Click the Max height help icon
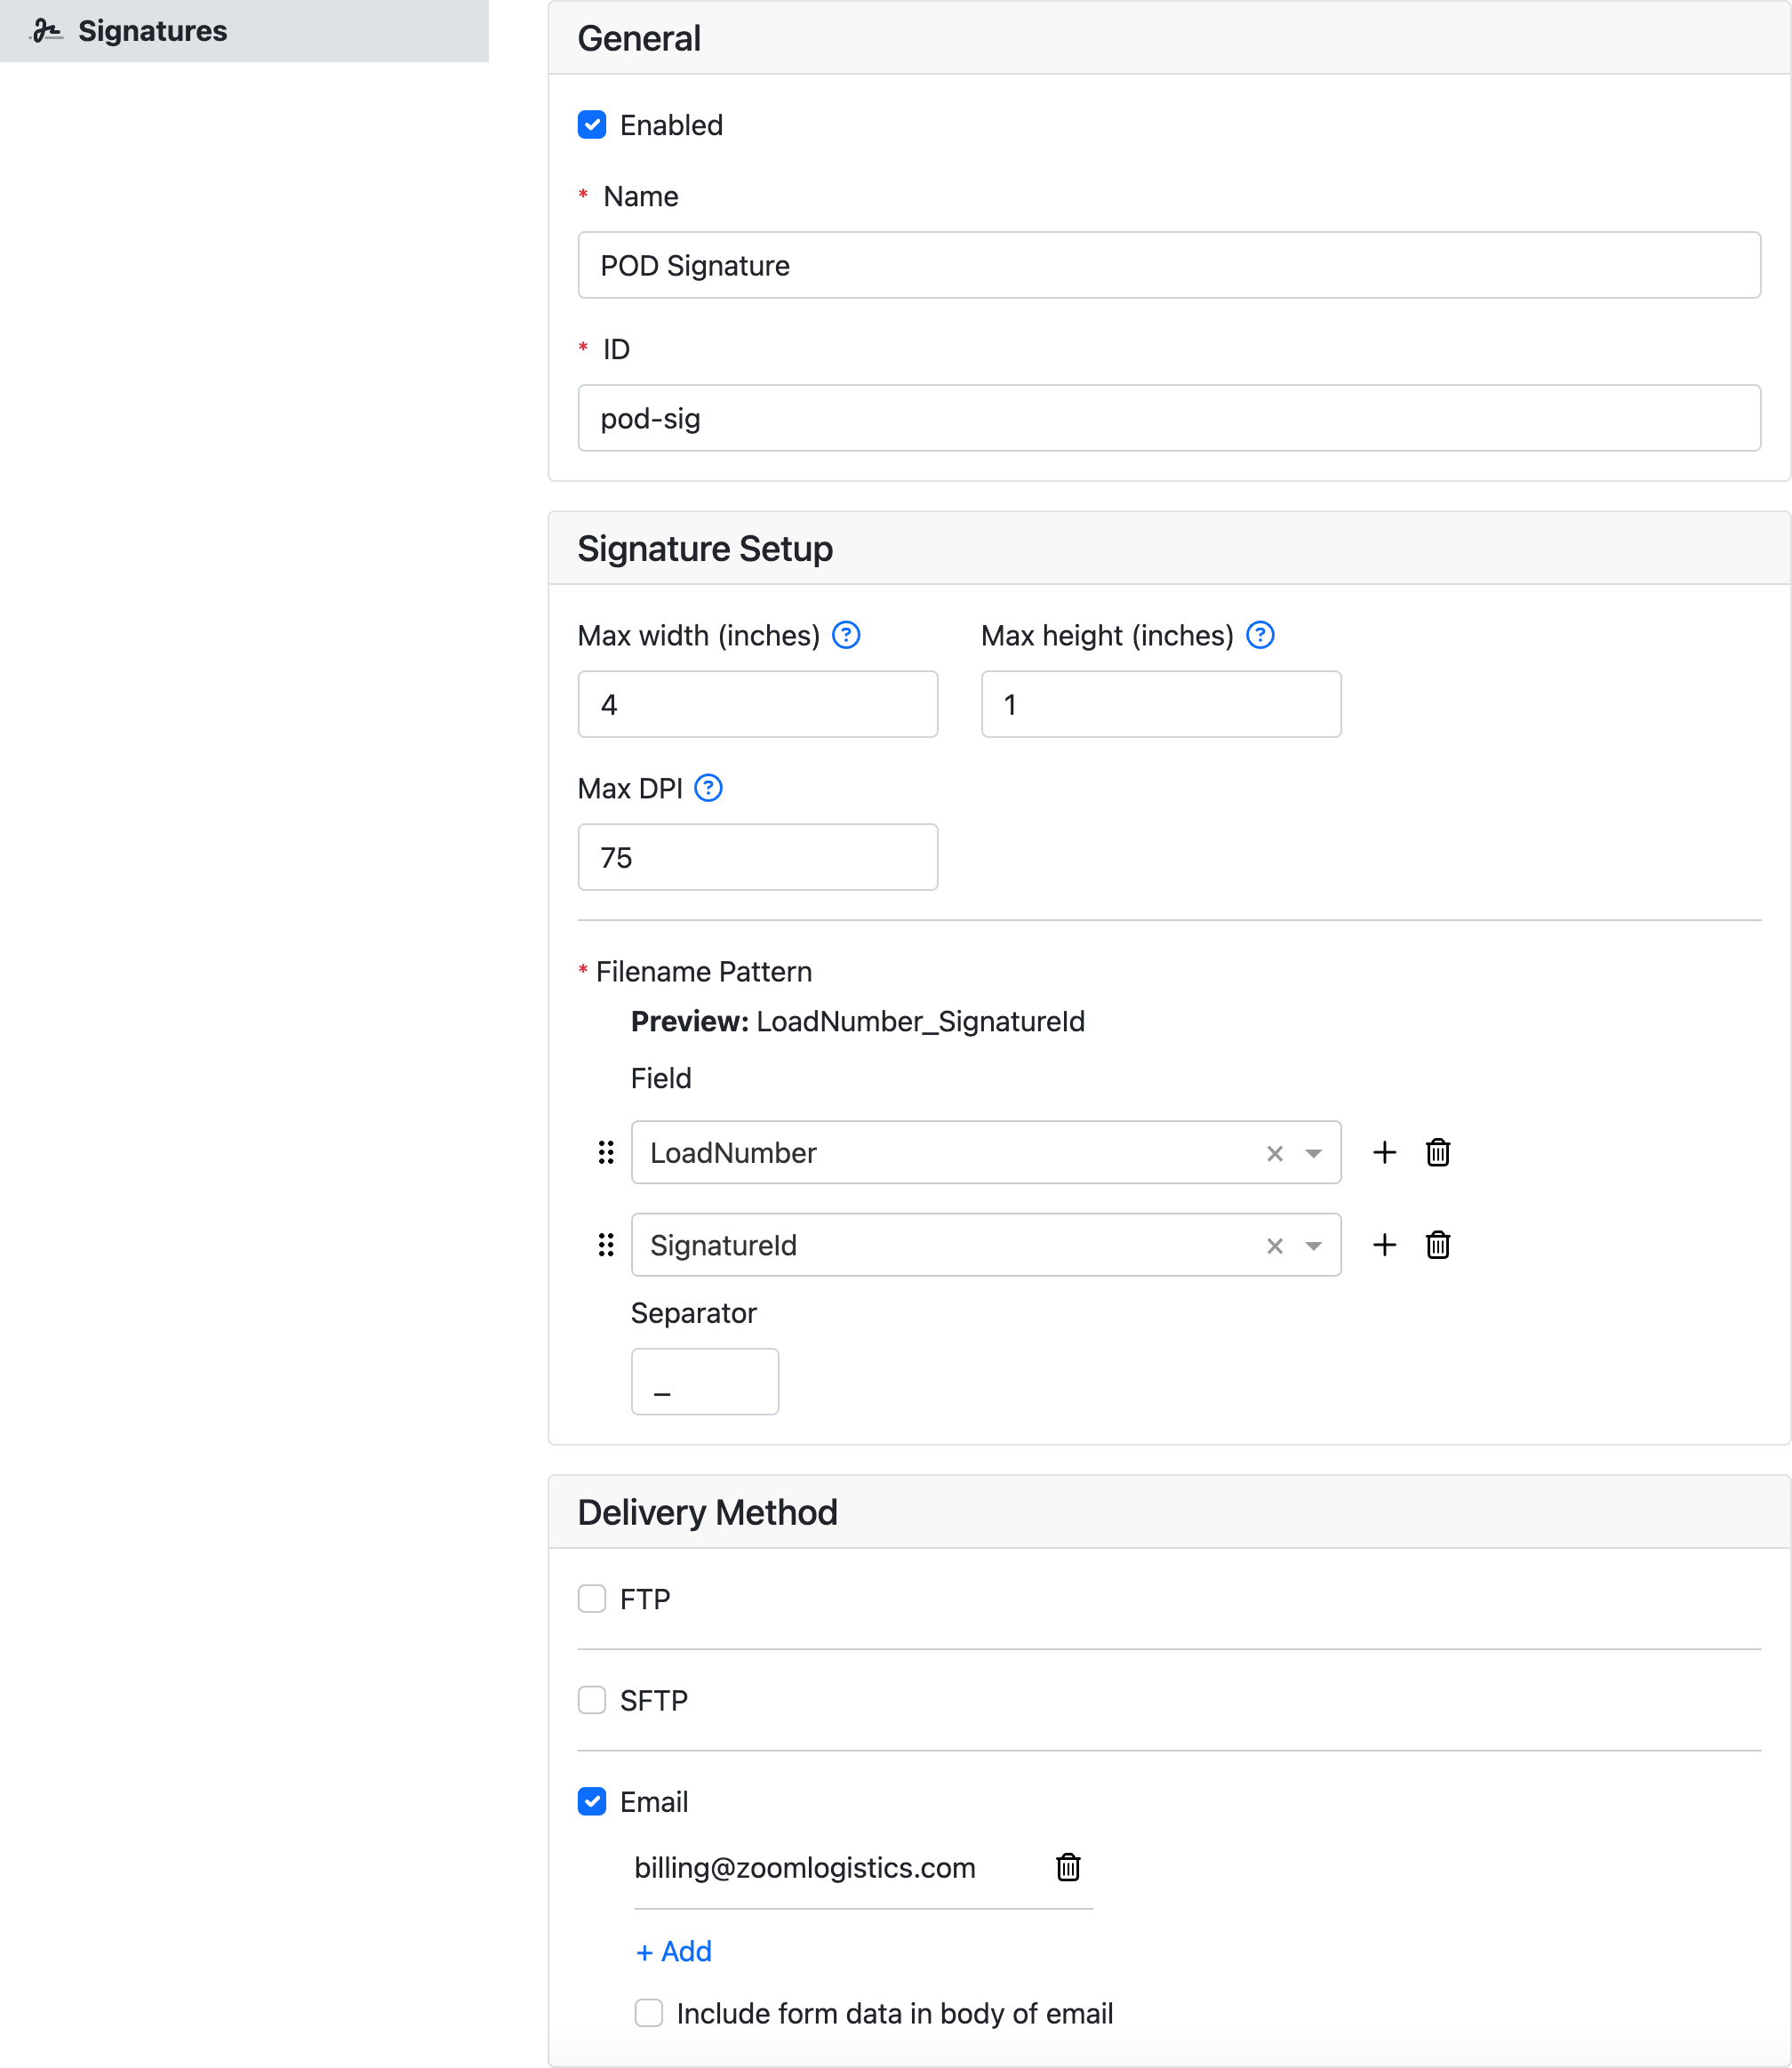Screen dimensions: 1792x2068 [x=1260, y=635]
